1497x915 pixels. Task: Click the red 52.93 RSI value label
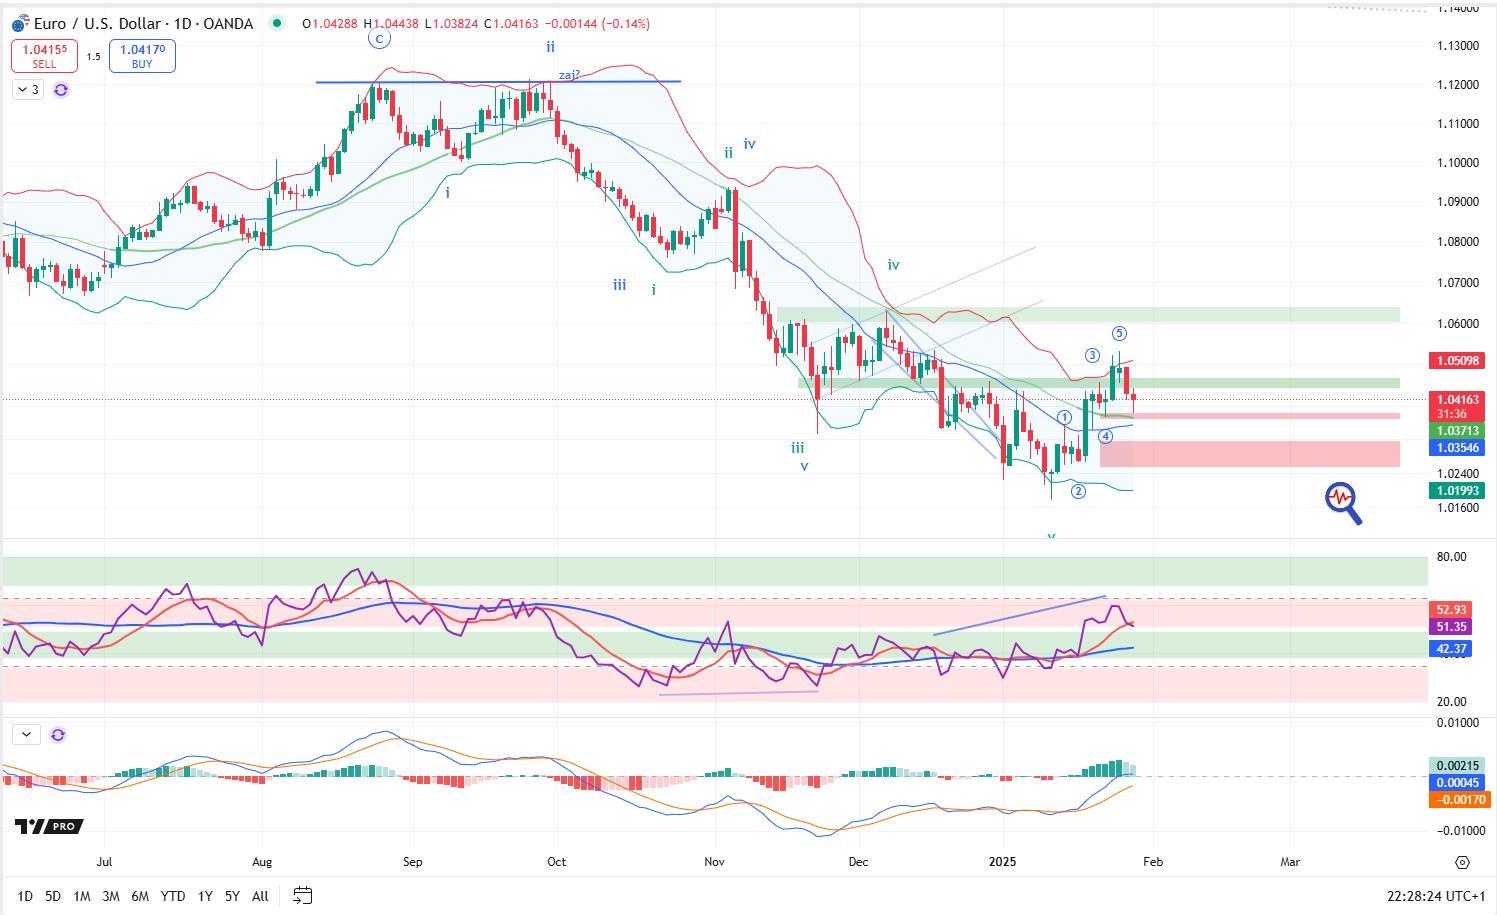[x=1451, y=609]
